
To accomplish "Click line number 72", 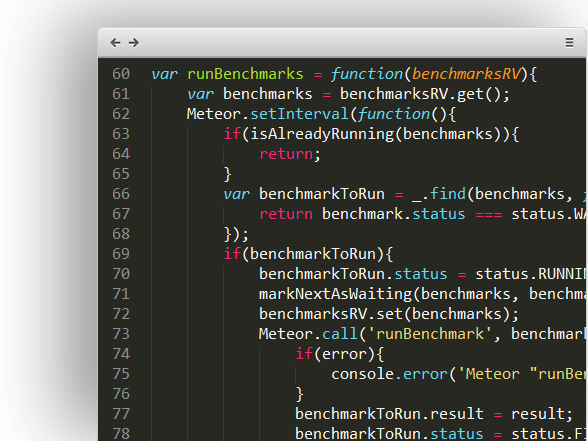I will point(121,314).
